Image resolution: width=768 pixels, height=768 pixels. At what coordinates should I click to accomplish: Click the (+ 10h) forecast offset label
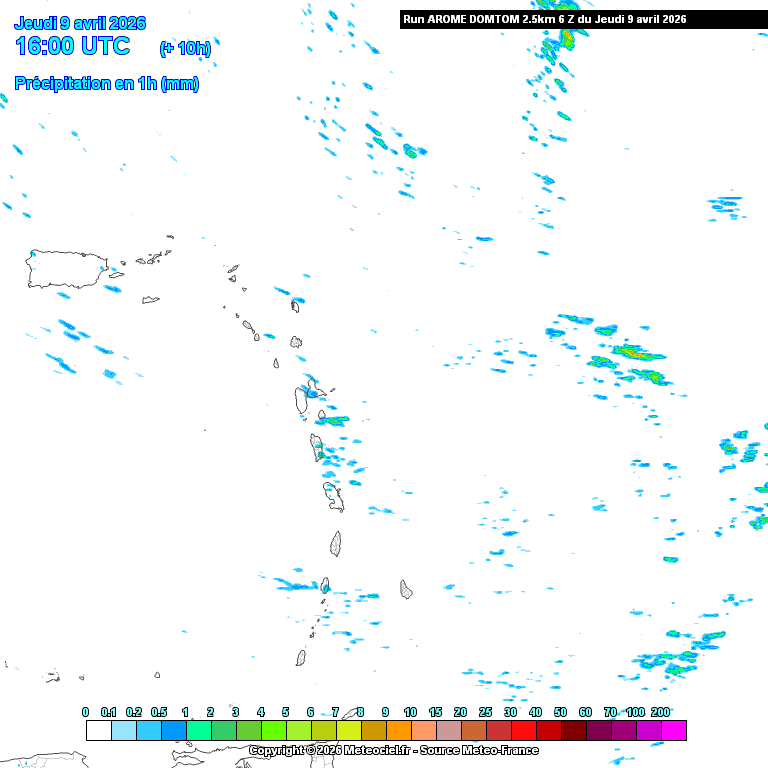(185, 48)
